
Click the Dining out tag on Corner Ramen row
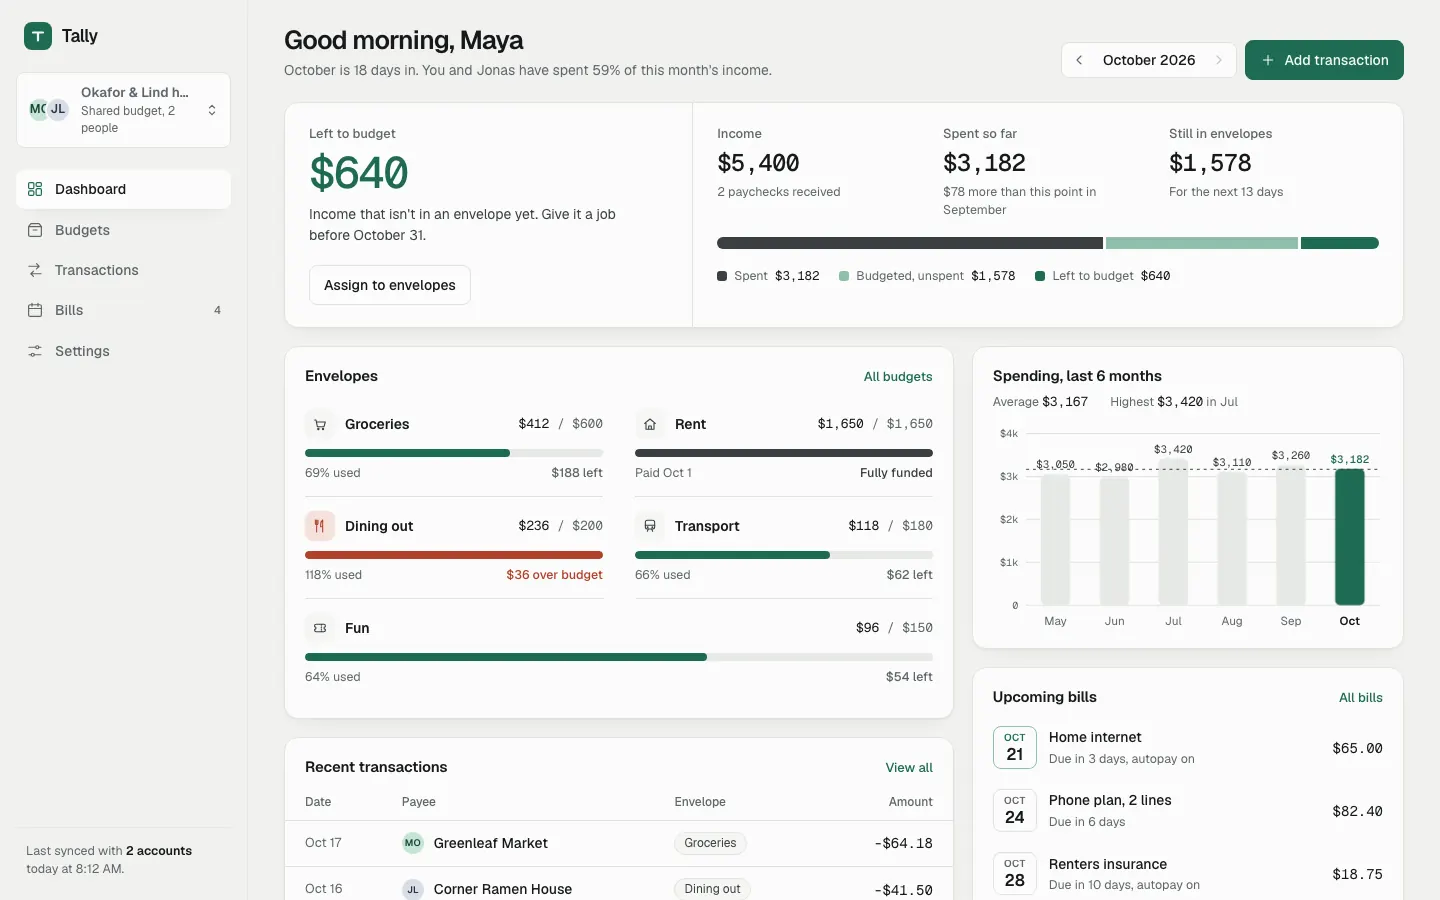(x=712, y=889)
